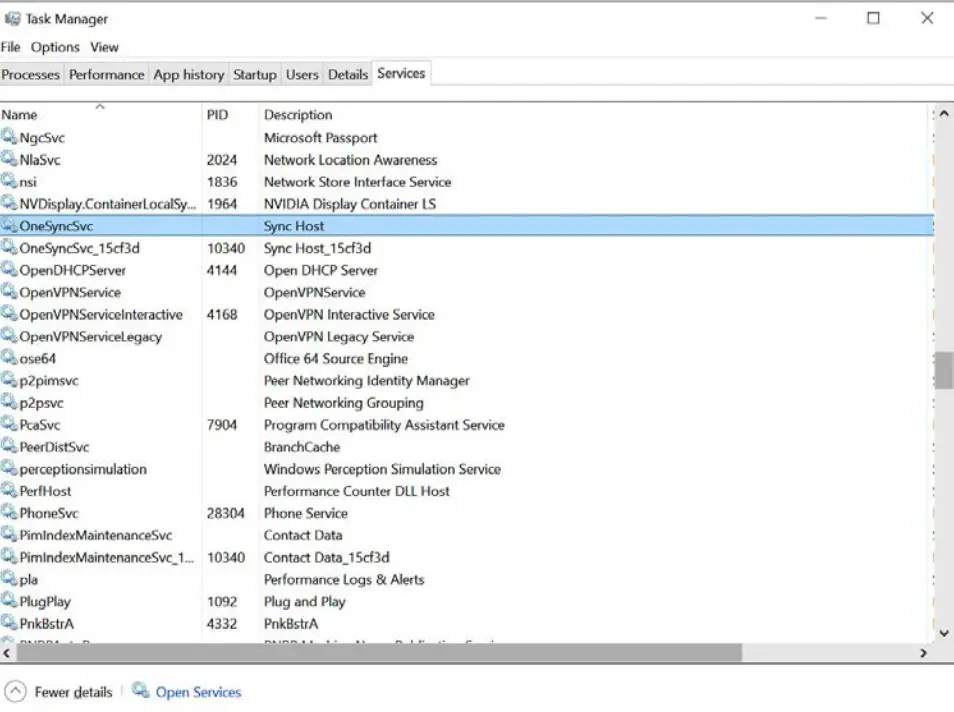Click the horizontal scrollbar right arrow

[923, 653]
